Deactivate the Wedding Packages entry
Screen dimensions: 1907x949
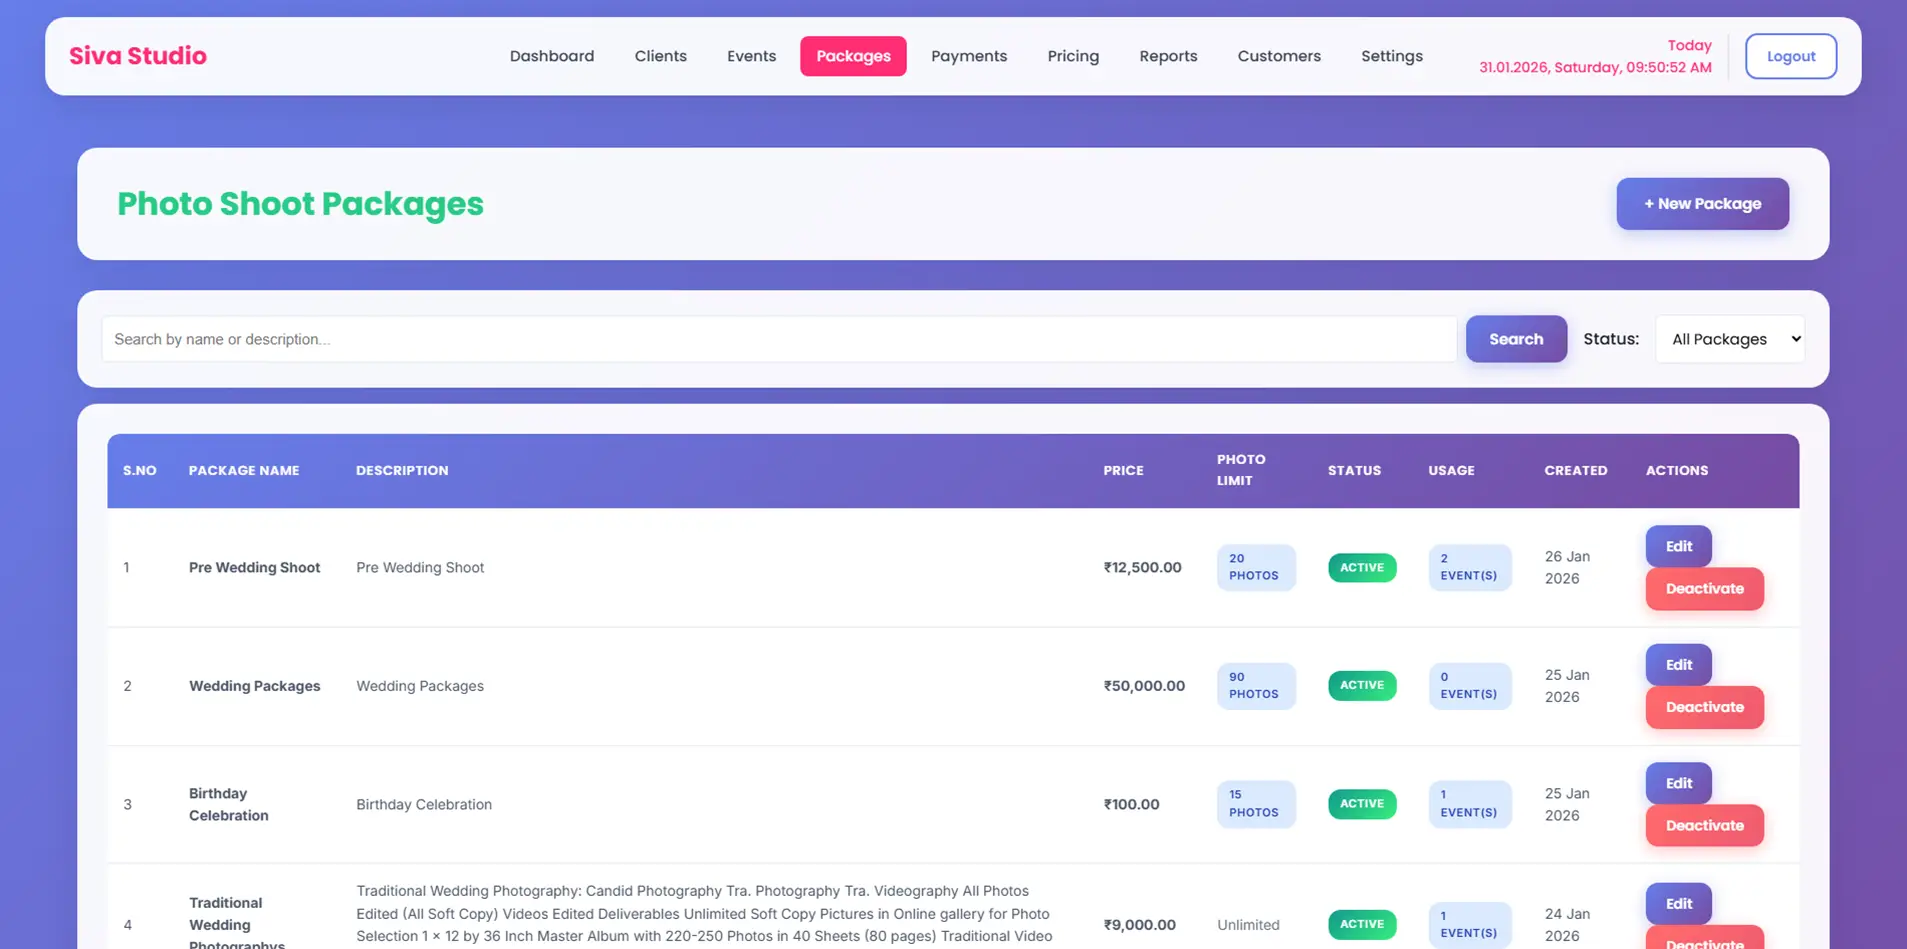(1703, 707)
